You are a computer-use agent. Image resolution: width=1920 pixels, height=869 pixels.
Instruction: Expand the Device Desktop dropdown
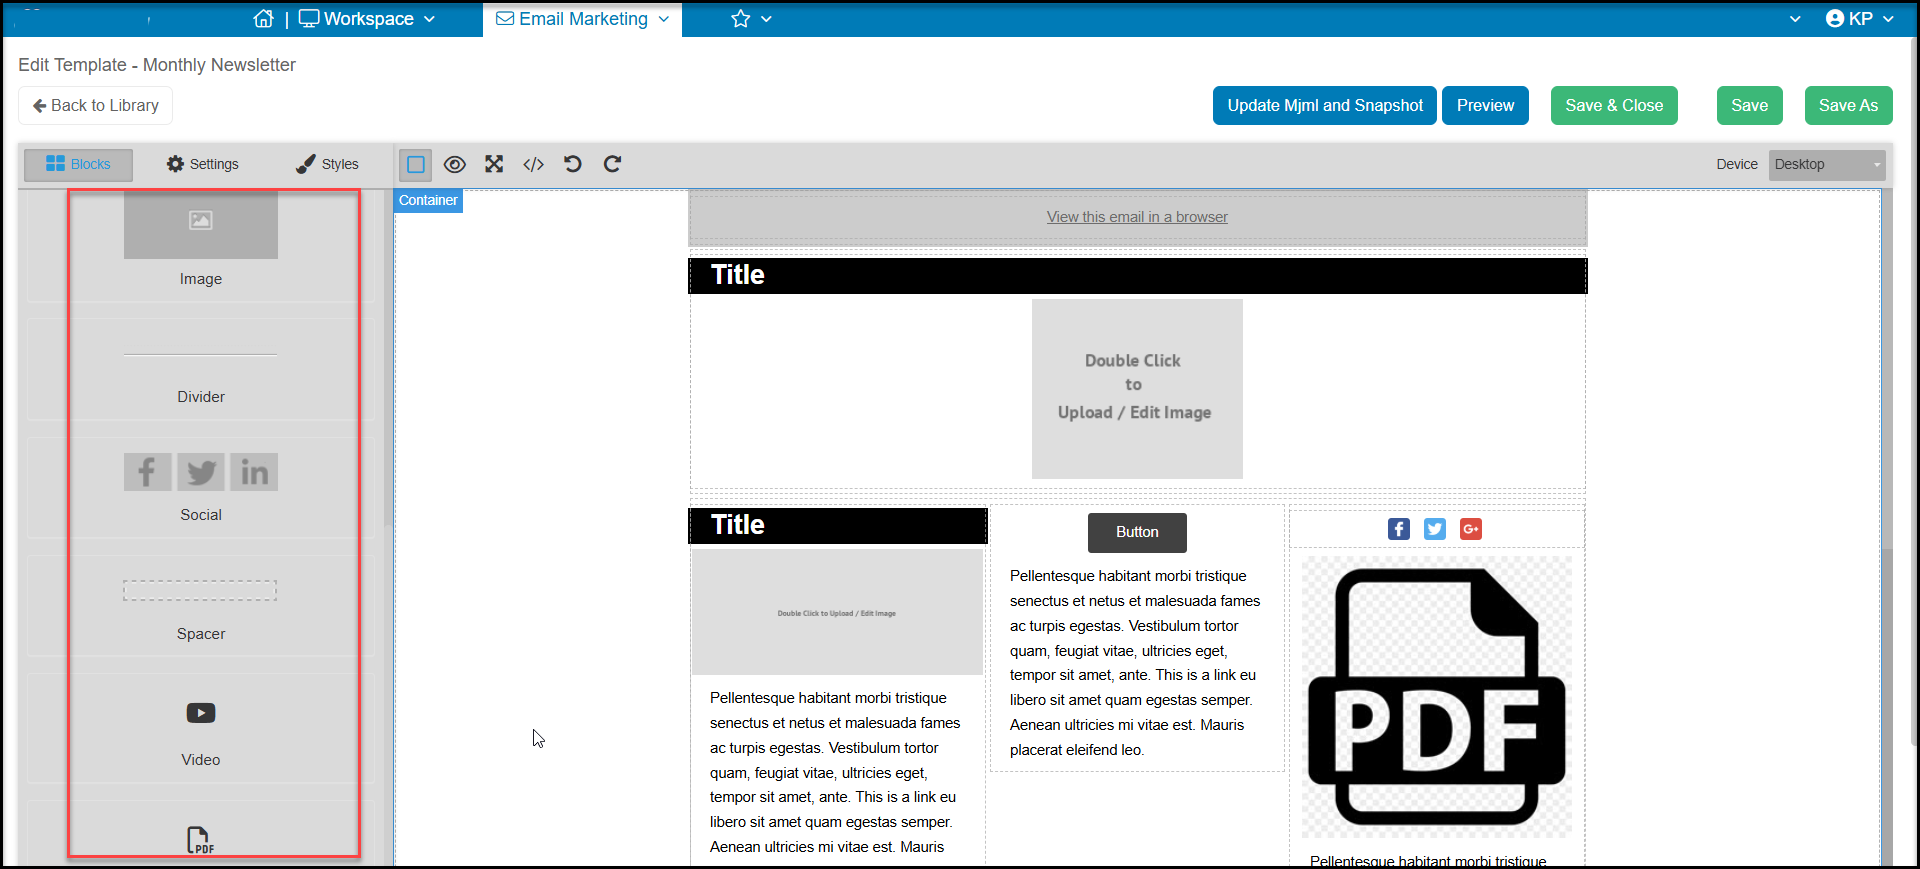click(1827, 164)
